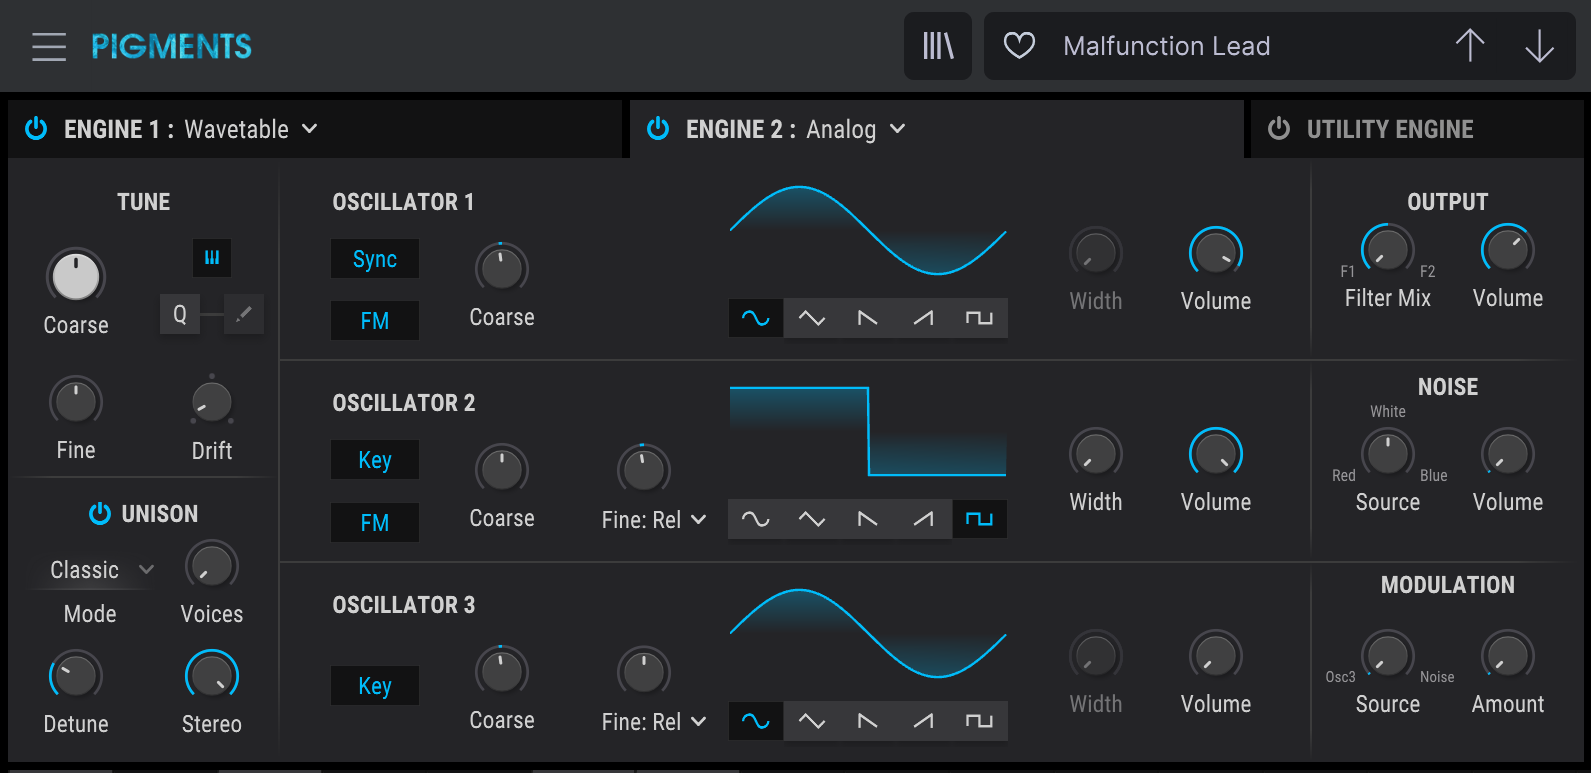
Task: Click the Tune Coarse knob
Action: click(76, 275)
